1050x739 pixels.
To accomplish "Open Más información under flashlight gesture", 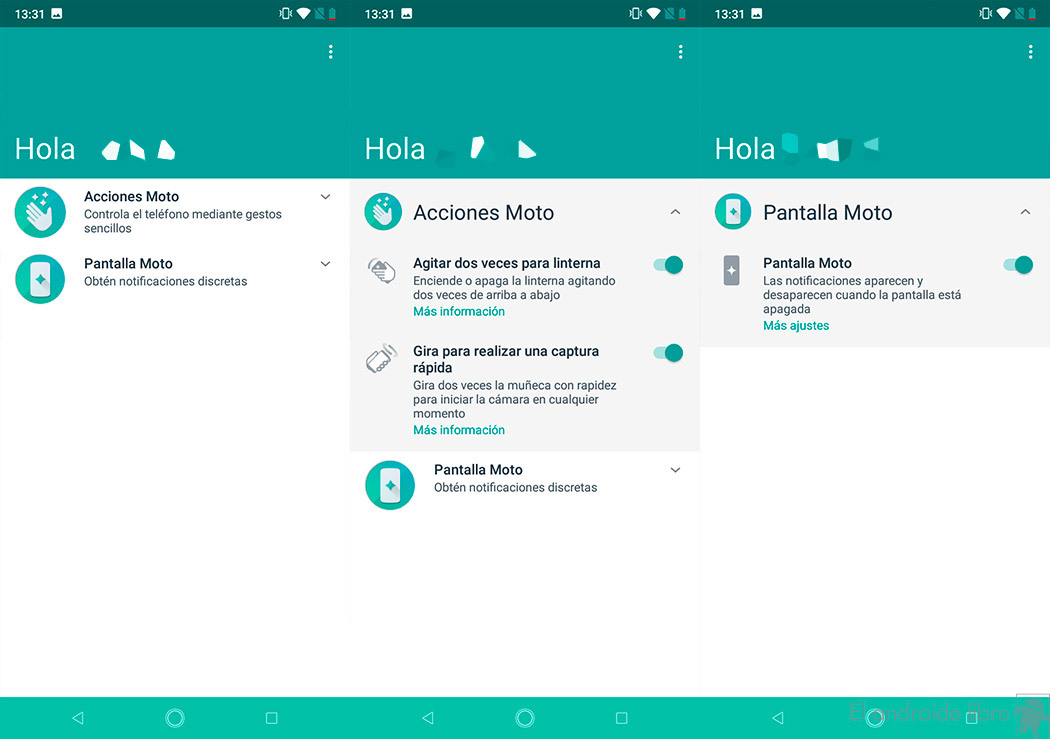I will coord(459,311).
